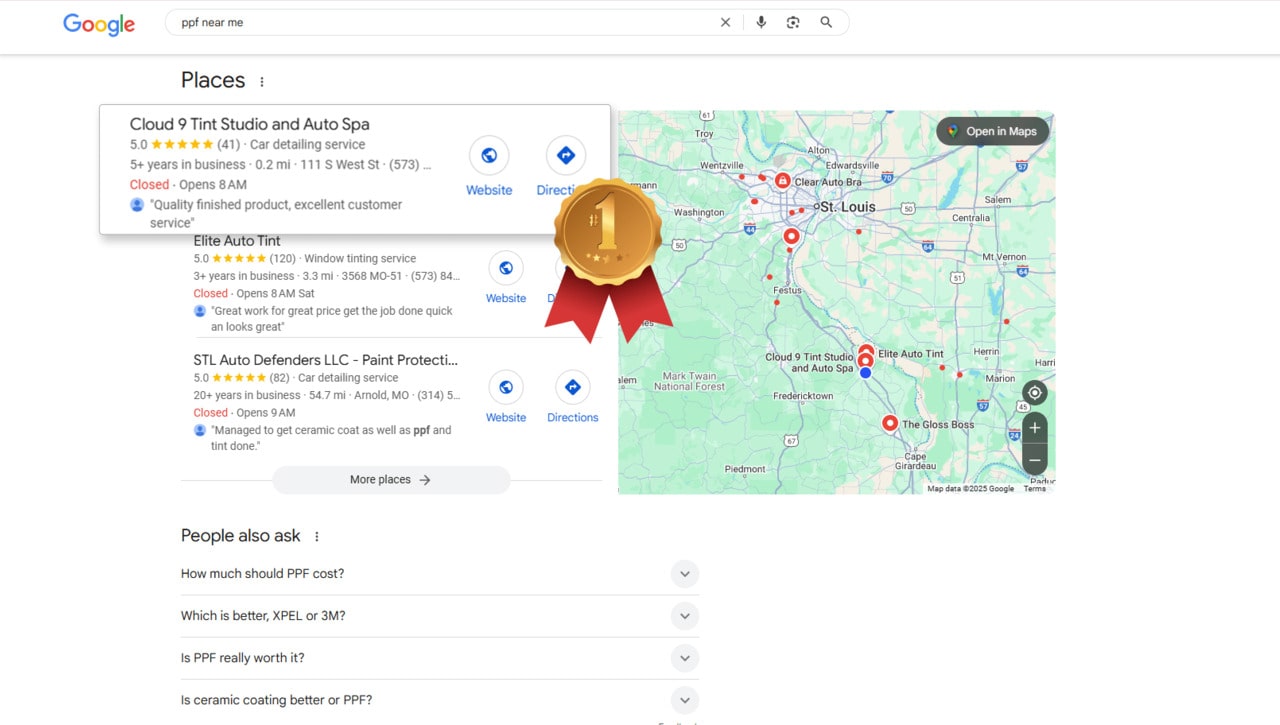Viewport: 1280px width, 725px height.
Task: Click STL Auto Defenders review about ppf
Action: click(x=331, y=438)
